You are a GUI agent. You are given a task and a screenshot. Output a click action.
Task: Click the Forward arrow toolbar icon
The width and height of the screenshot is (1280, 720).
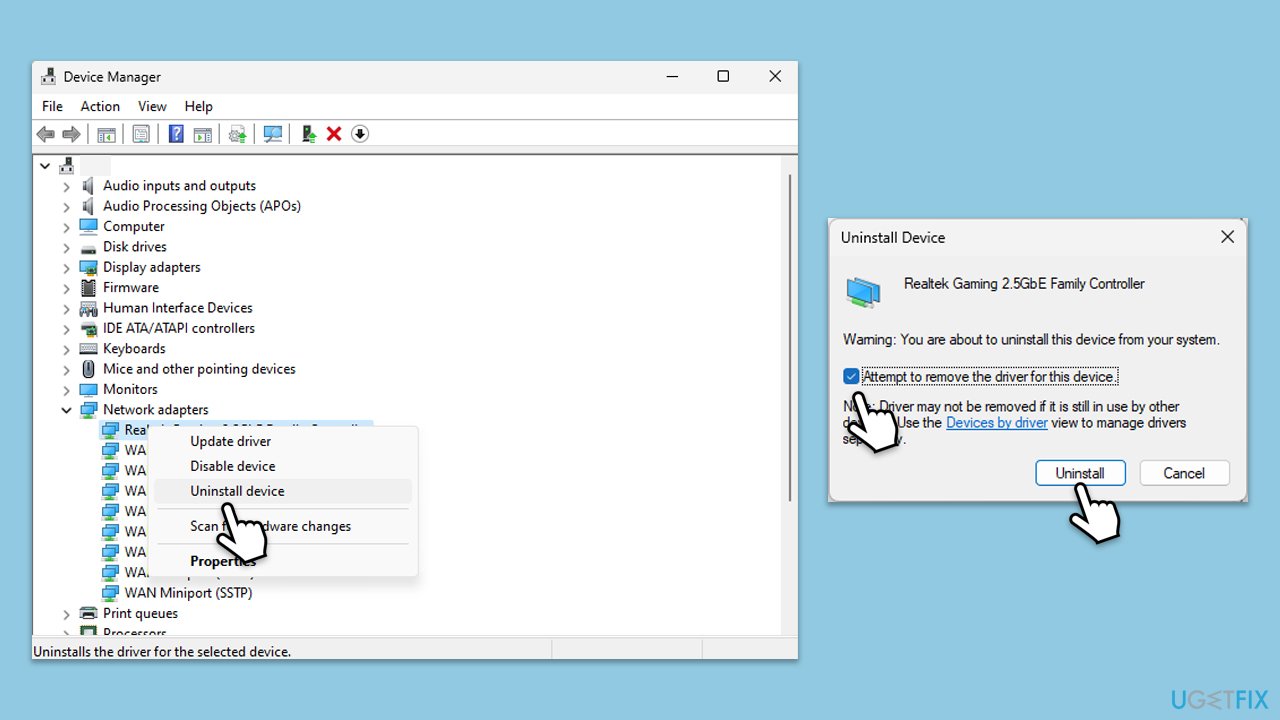pyautogui.click(x=71, y=134)
